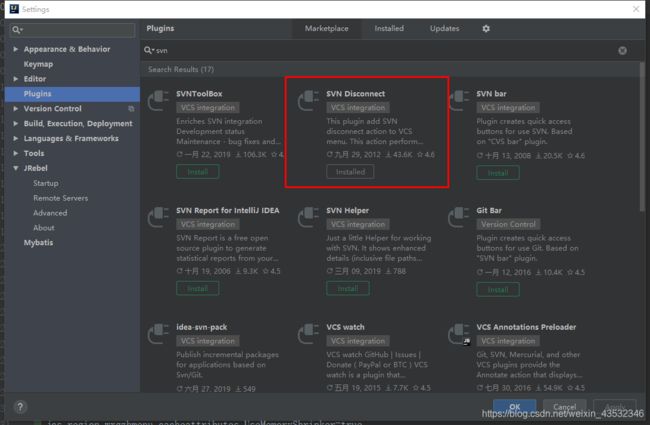Open the SVNToolBox plugin title

(199, 94)
